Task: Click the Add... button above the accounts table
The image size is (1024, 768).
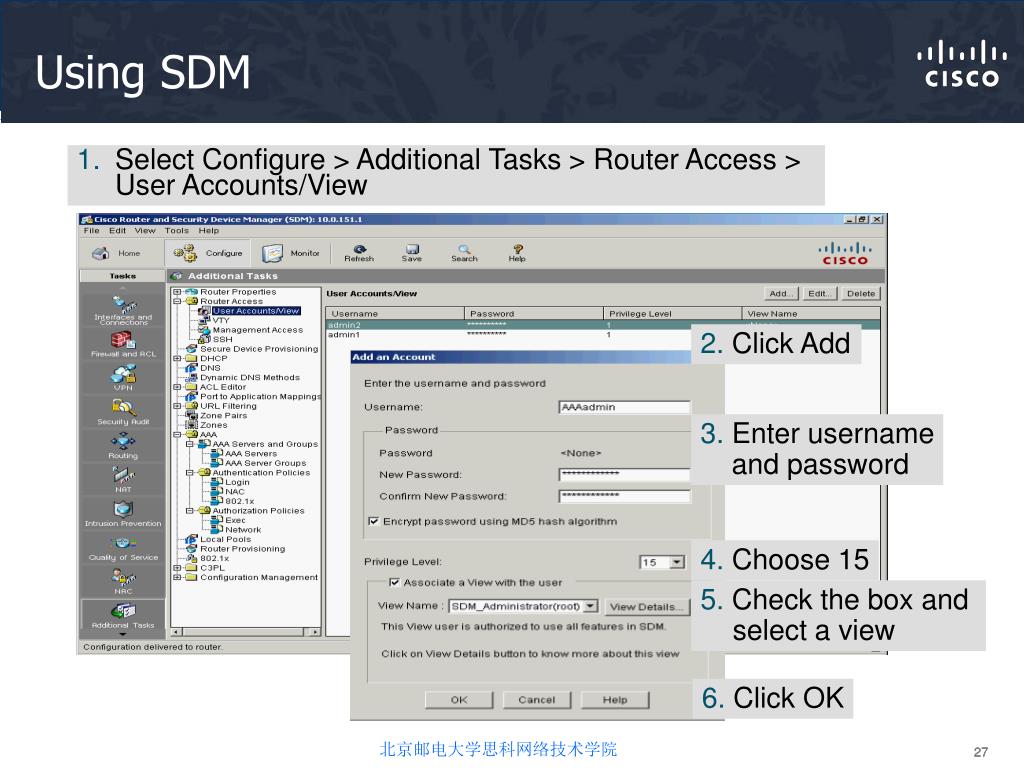Action: point(781,294)
